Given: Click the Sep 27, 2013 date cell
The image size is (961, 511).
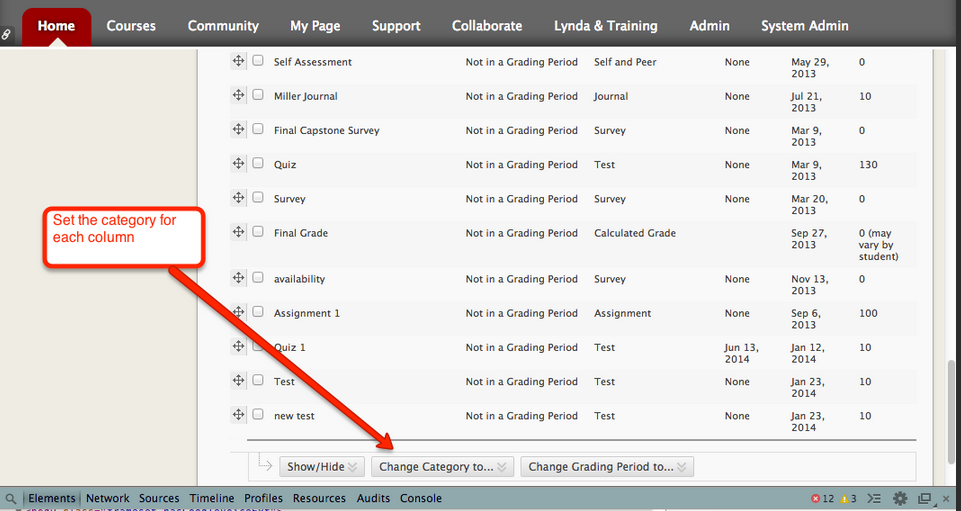Looking at the screenshot, I should pyautogui.click(x=809, y=239).
